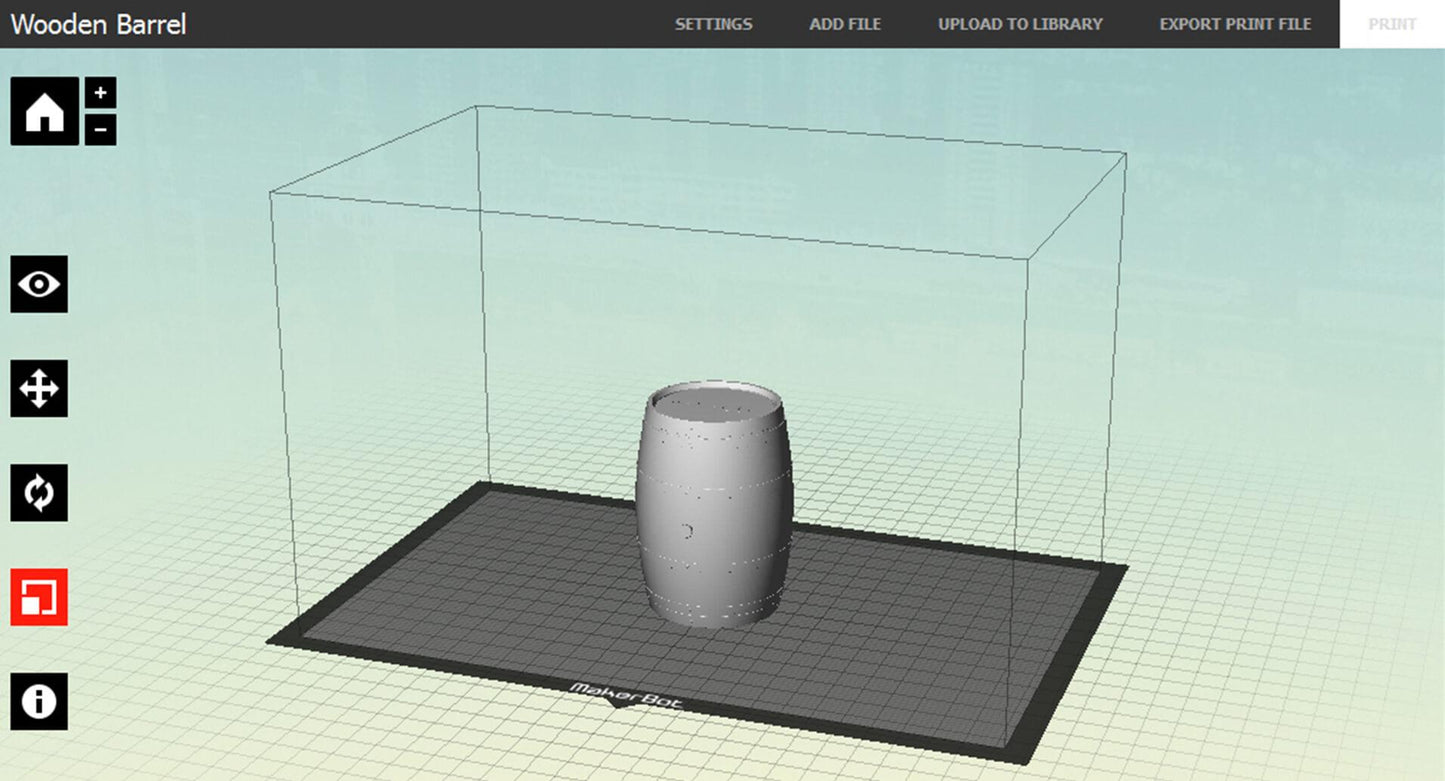The height and width of the screenshot is (781, 1445).
Task: Enable move mode for the barrel
Action: (38, 389)
